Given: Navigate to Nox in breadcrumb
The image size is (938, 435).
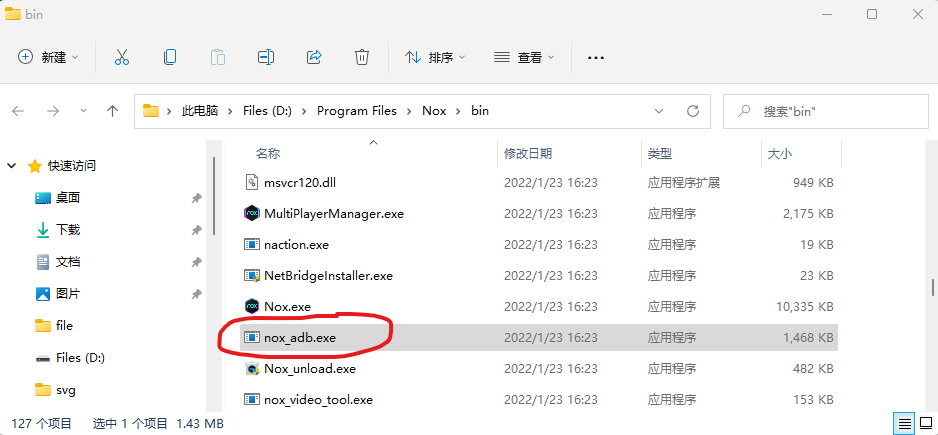Looking at the screenshot, I should click(434, 111).
